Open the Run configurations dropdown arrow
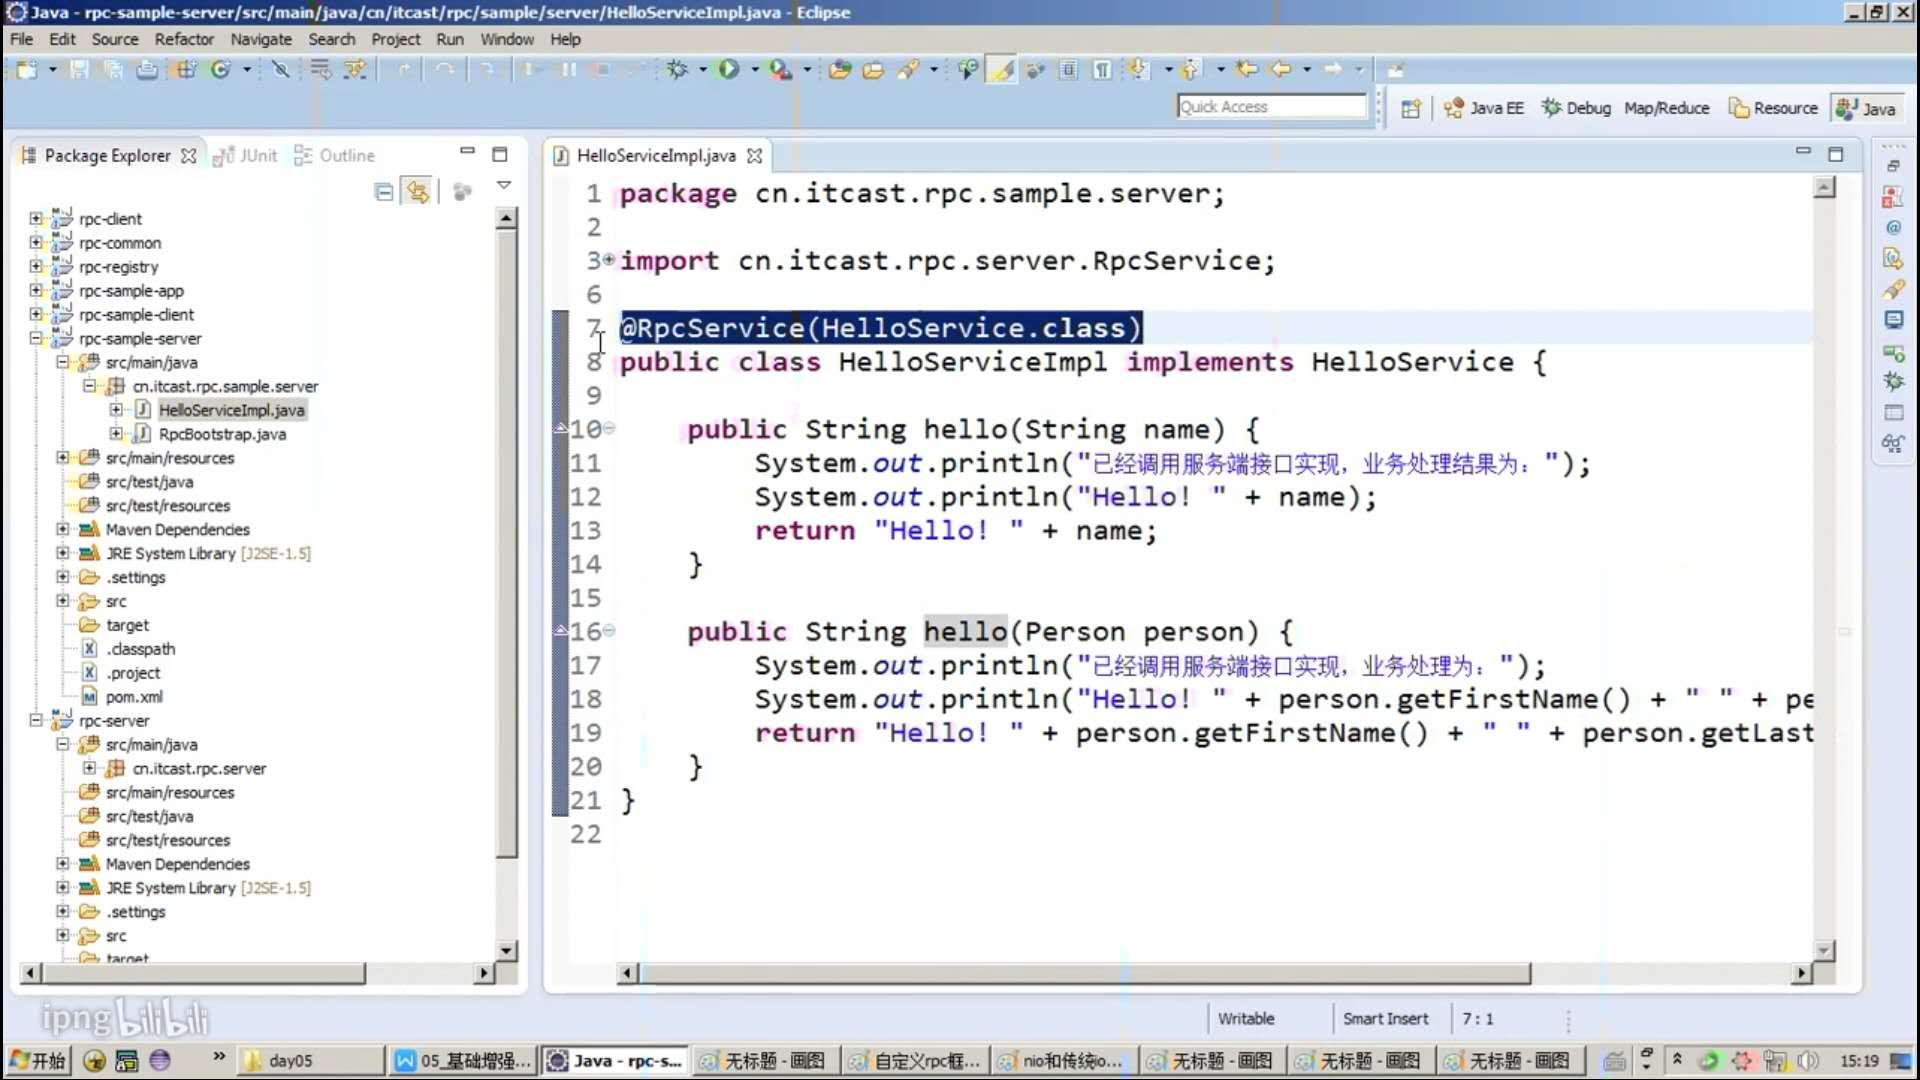Viewport: 1920px width, 1080px height. tap(755, 69)
